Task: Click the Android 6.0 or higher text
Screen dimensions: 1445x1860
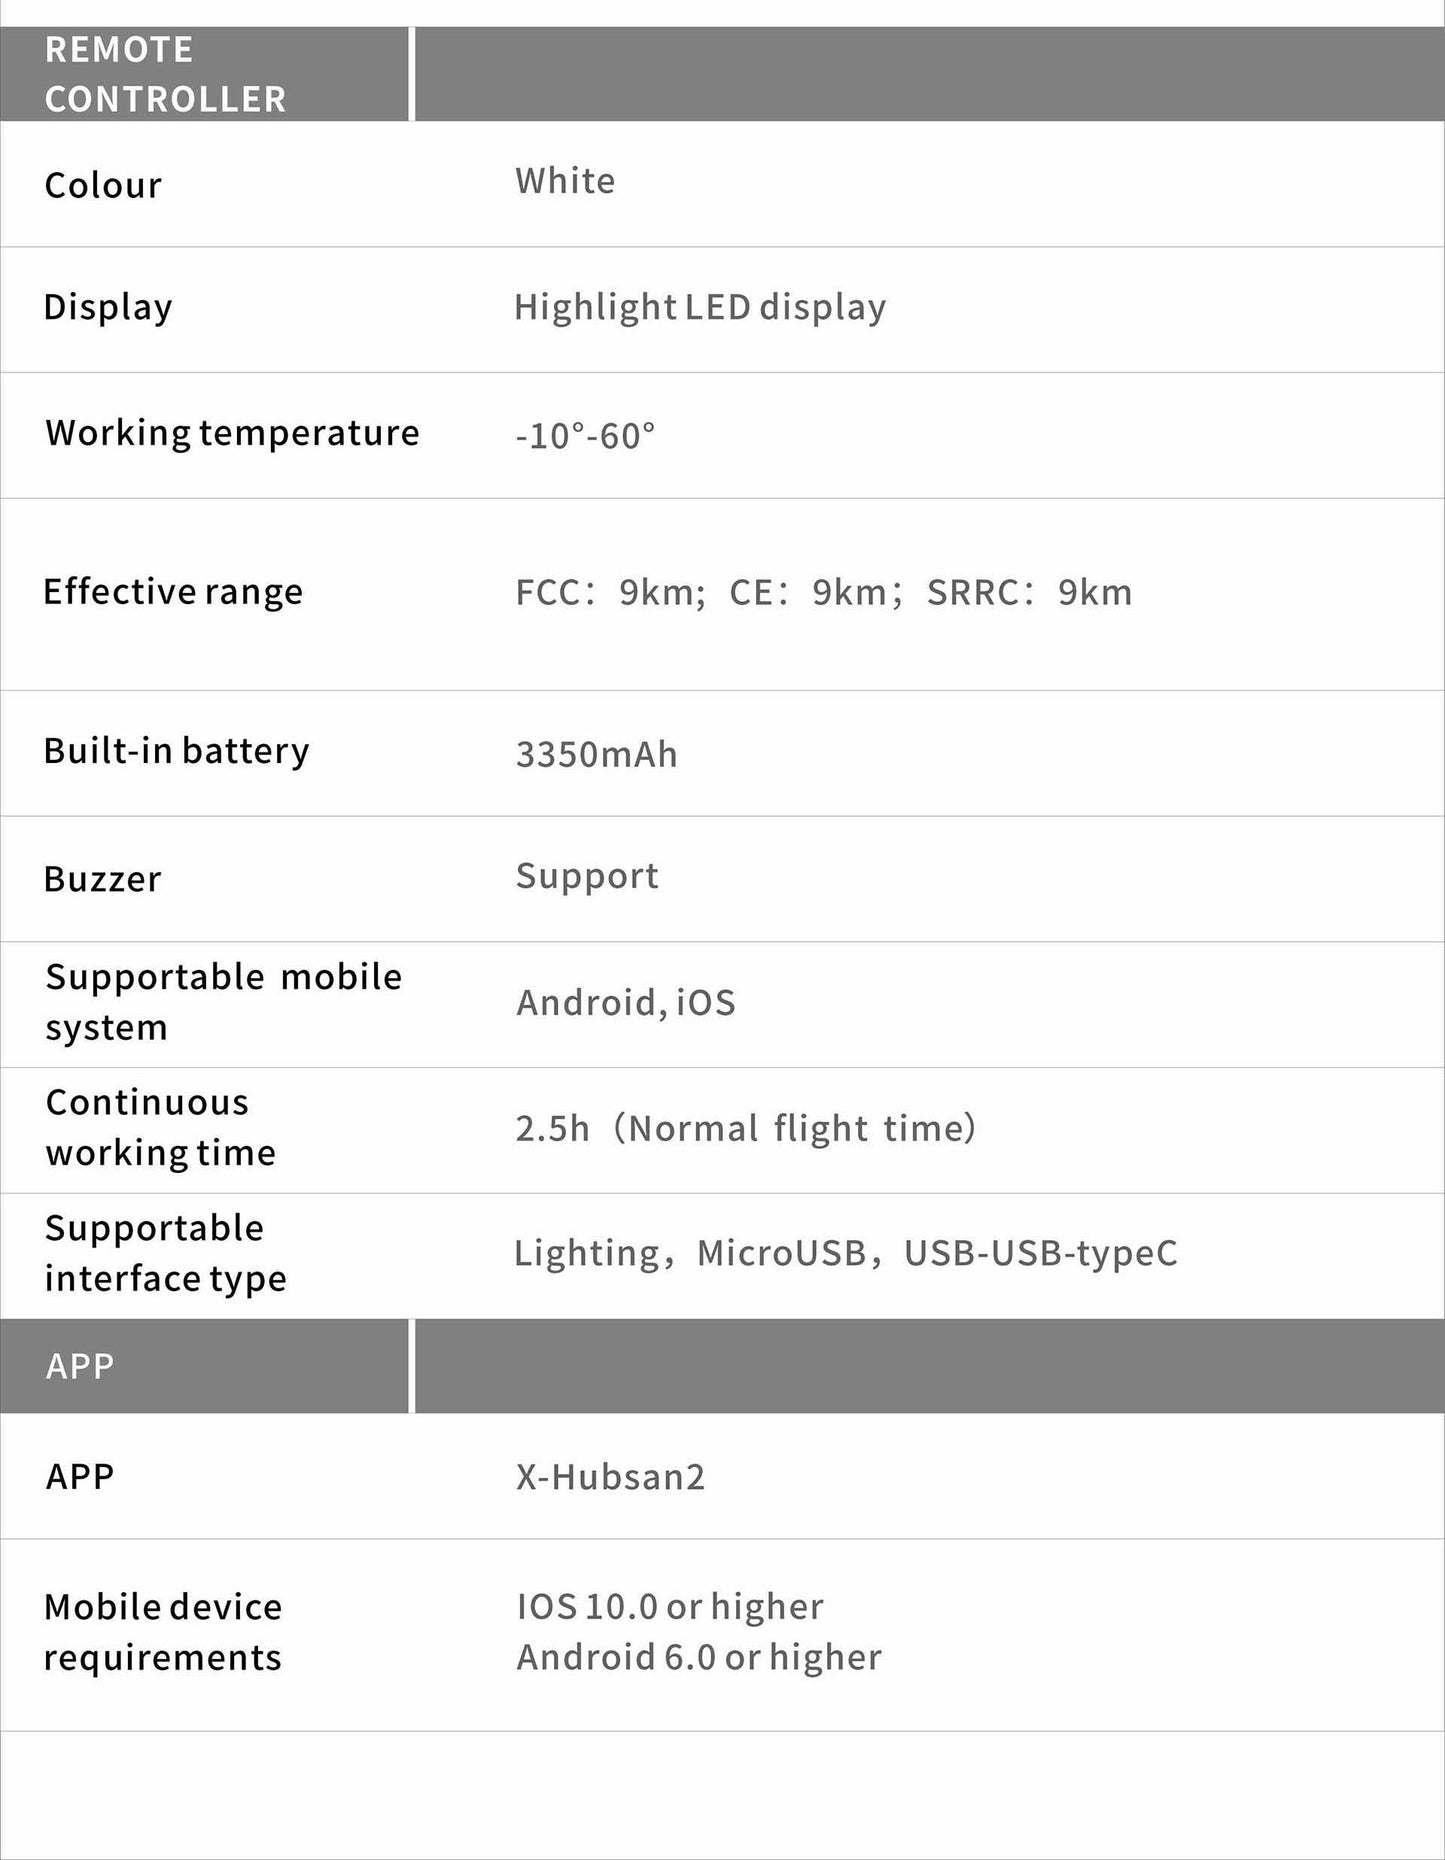Action: click(x=699, y=1658)
